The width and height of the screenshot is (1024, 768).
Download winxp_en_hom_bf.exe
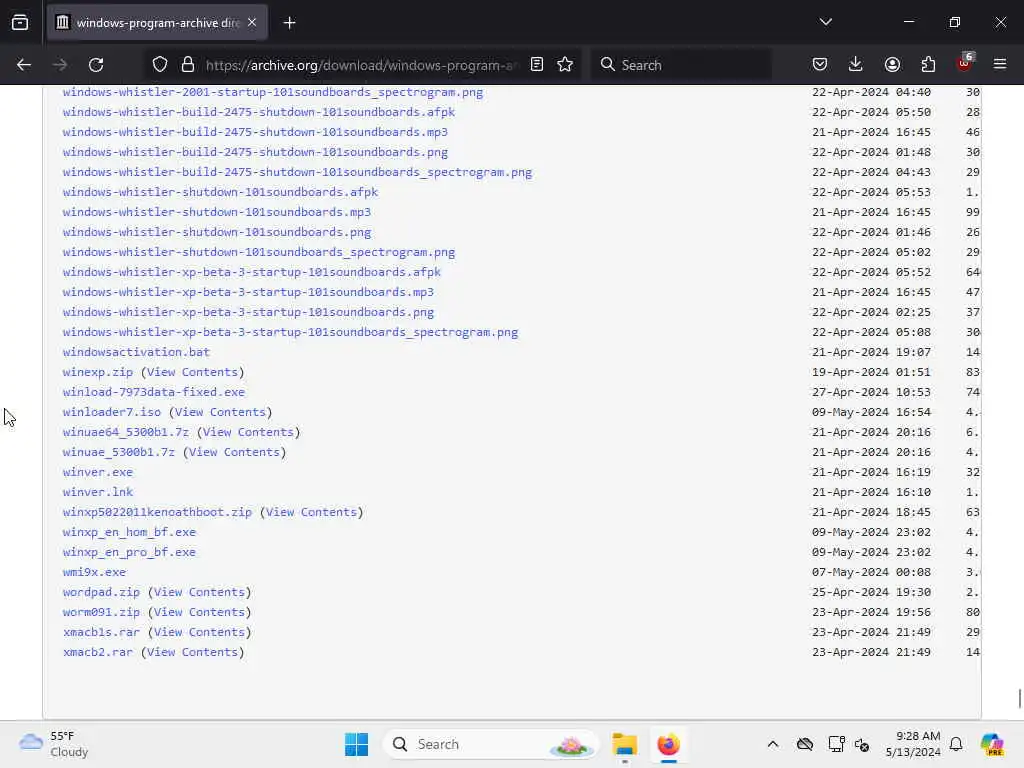point(129,532)
